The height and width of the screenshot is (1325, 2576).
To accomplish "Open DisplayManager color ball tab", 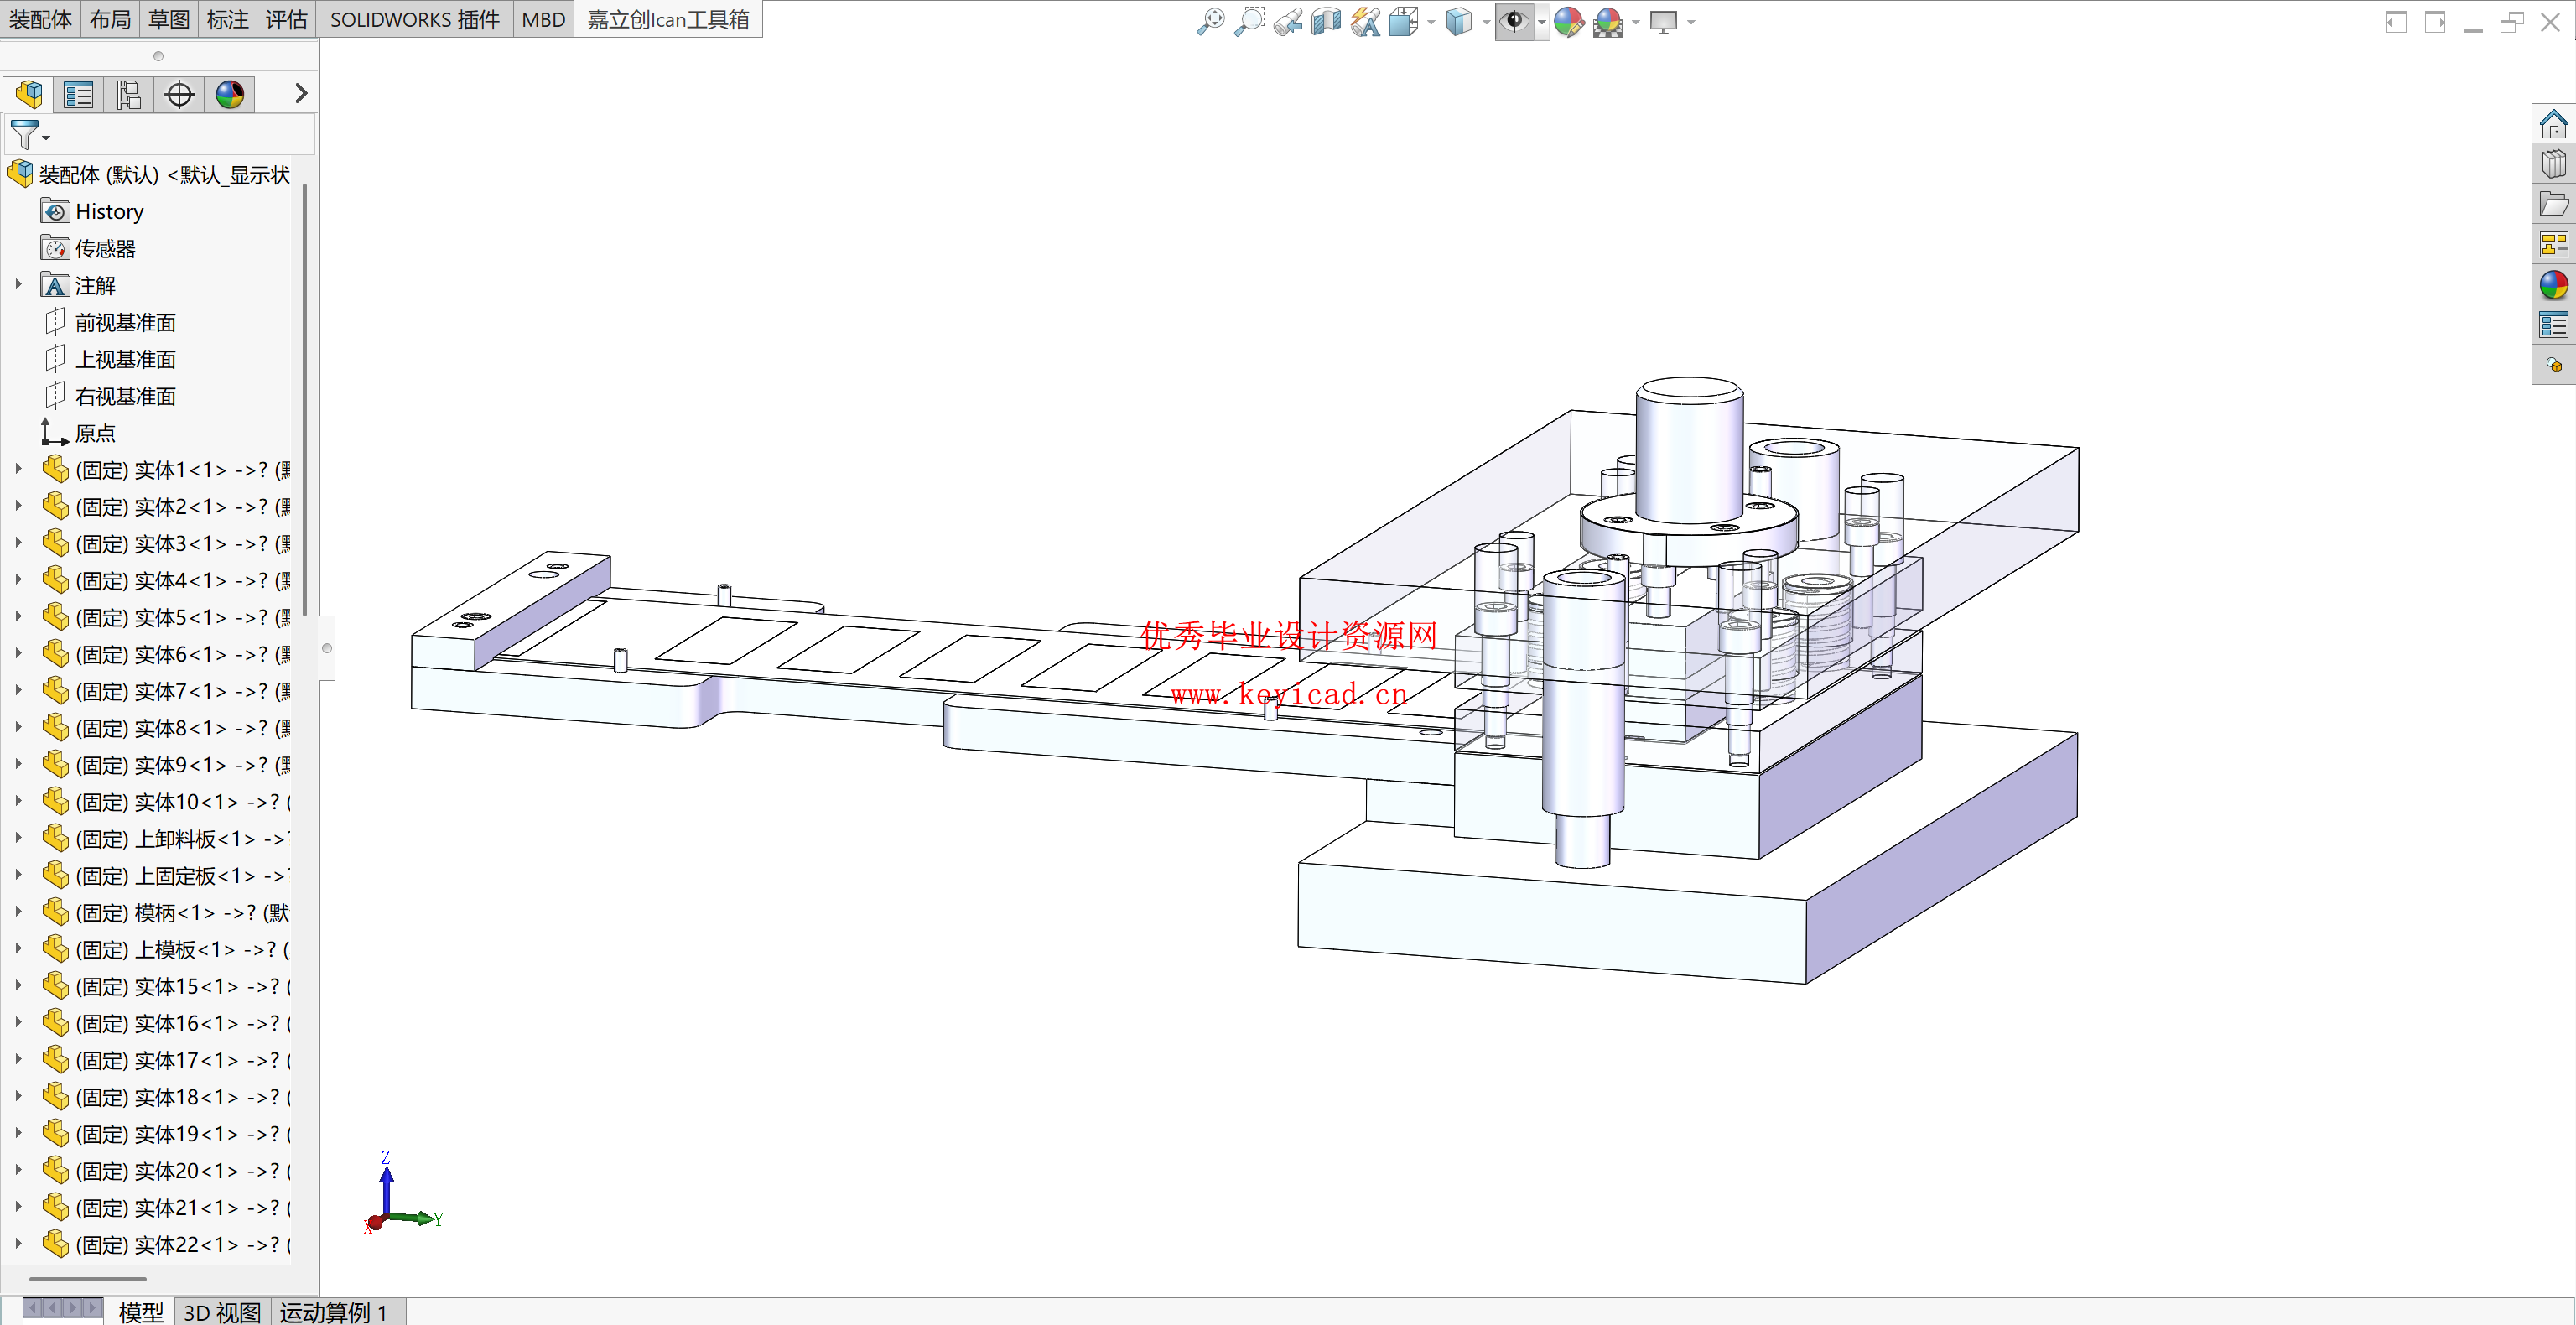I will [230, 95].
